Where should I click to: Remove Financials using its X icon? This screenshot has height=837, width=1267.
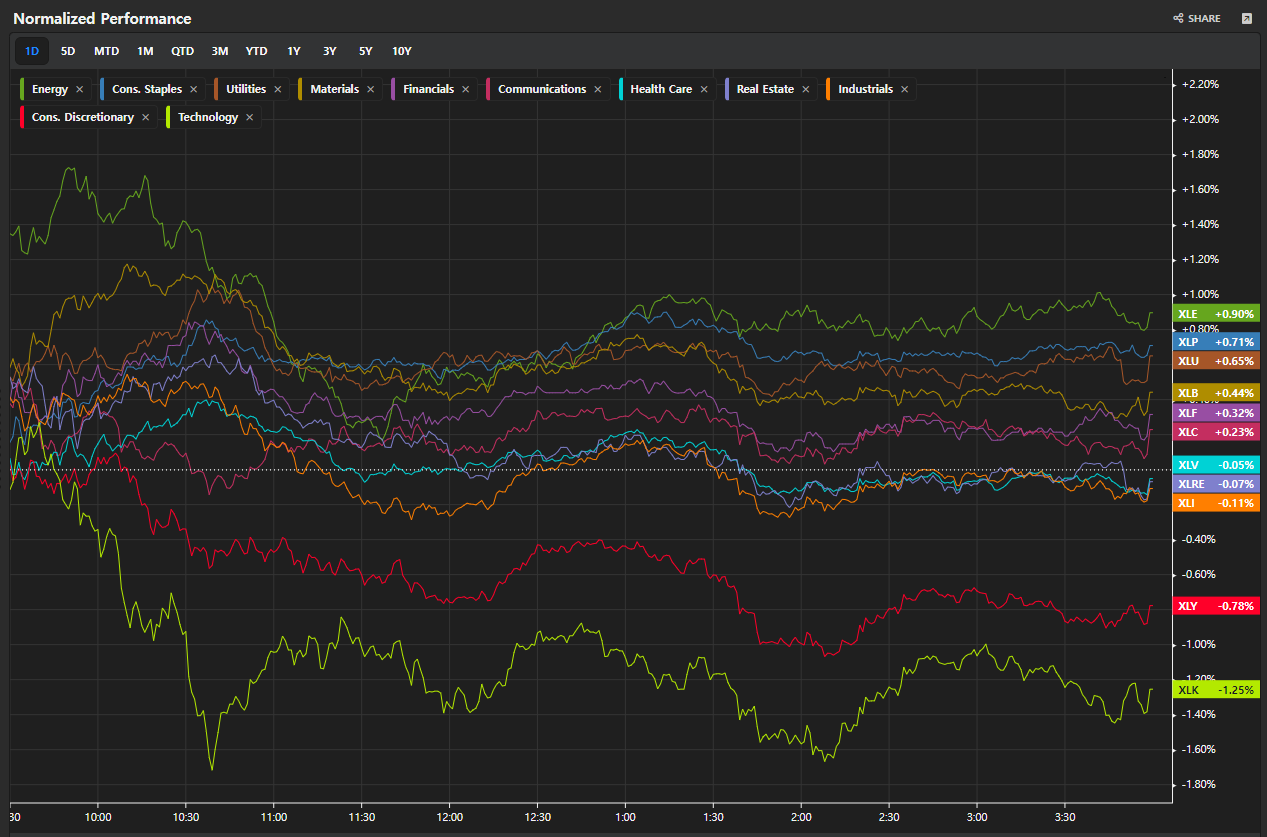point(466,89)
